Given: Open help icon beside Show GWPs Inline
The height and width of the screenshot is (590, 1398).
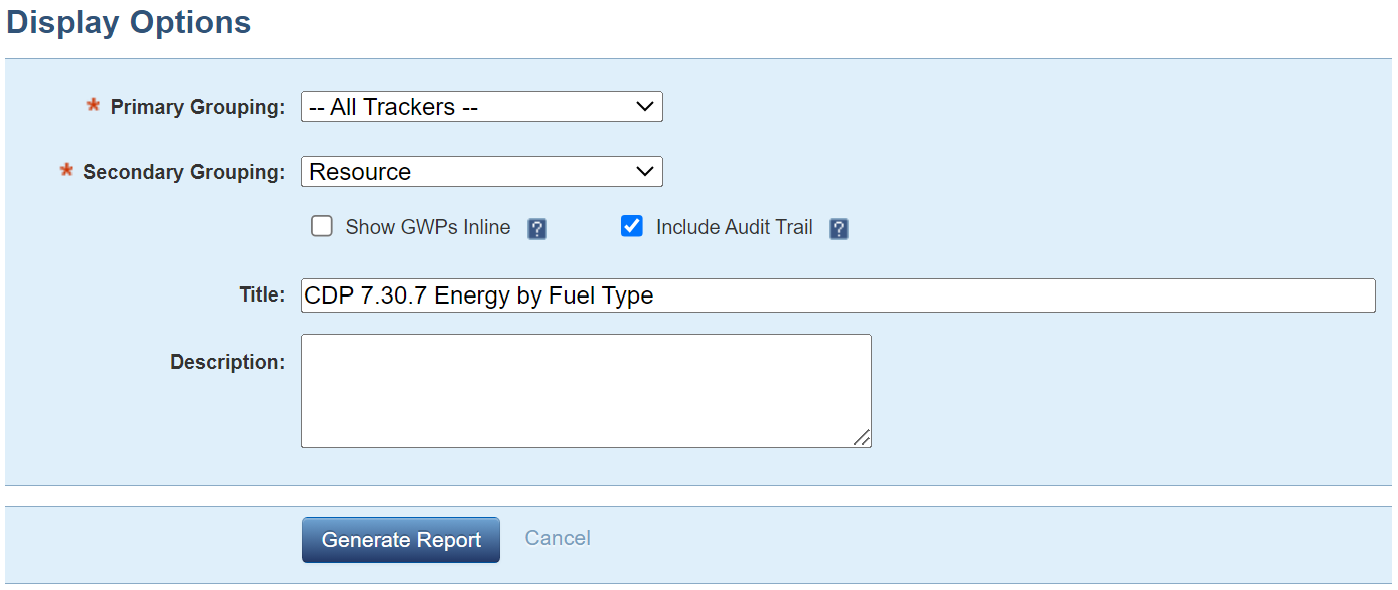Looking at the screenshot, I should pyautogui.click(x=537, y=229).
